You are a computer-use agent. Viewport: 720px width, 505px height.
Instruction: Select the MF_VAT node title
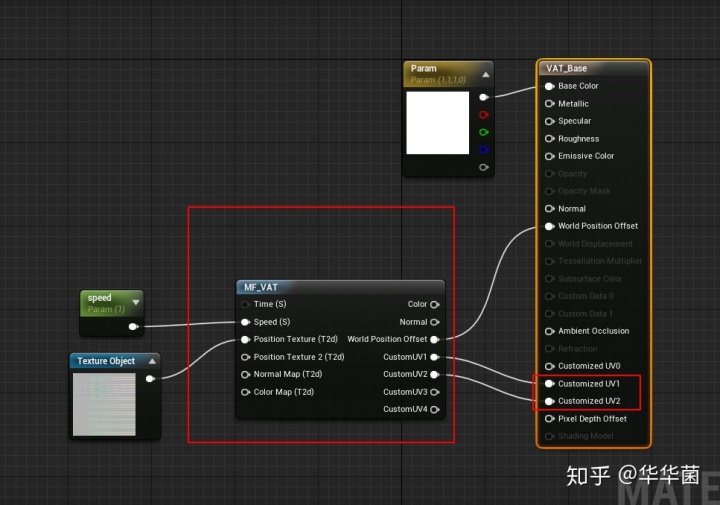(x=261, y=287)
